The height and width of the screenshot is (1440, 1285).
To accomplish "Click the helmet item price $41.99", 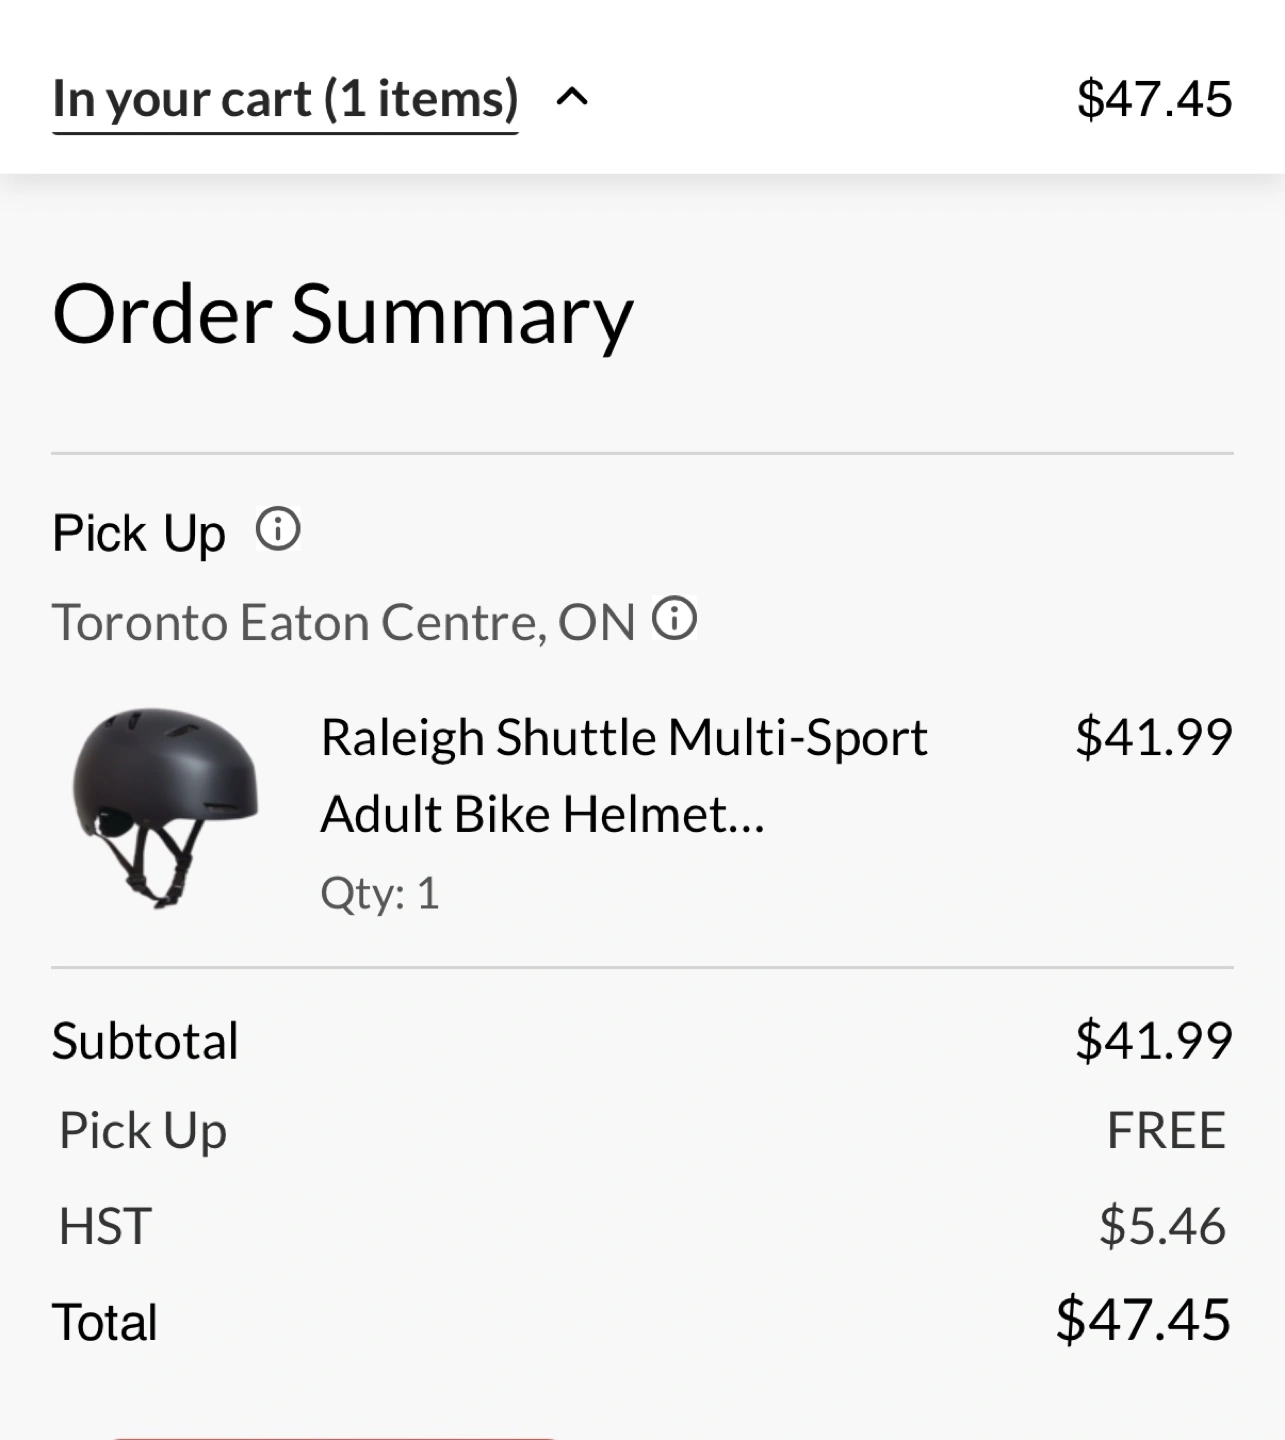I will click(1154, 737).
